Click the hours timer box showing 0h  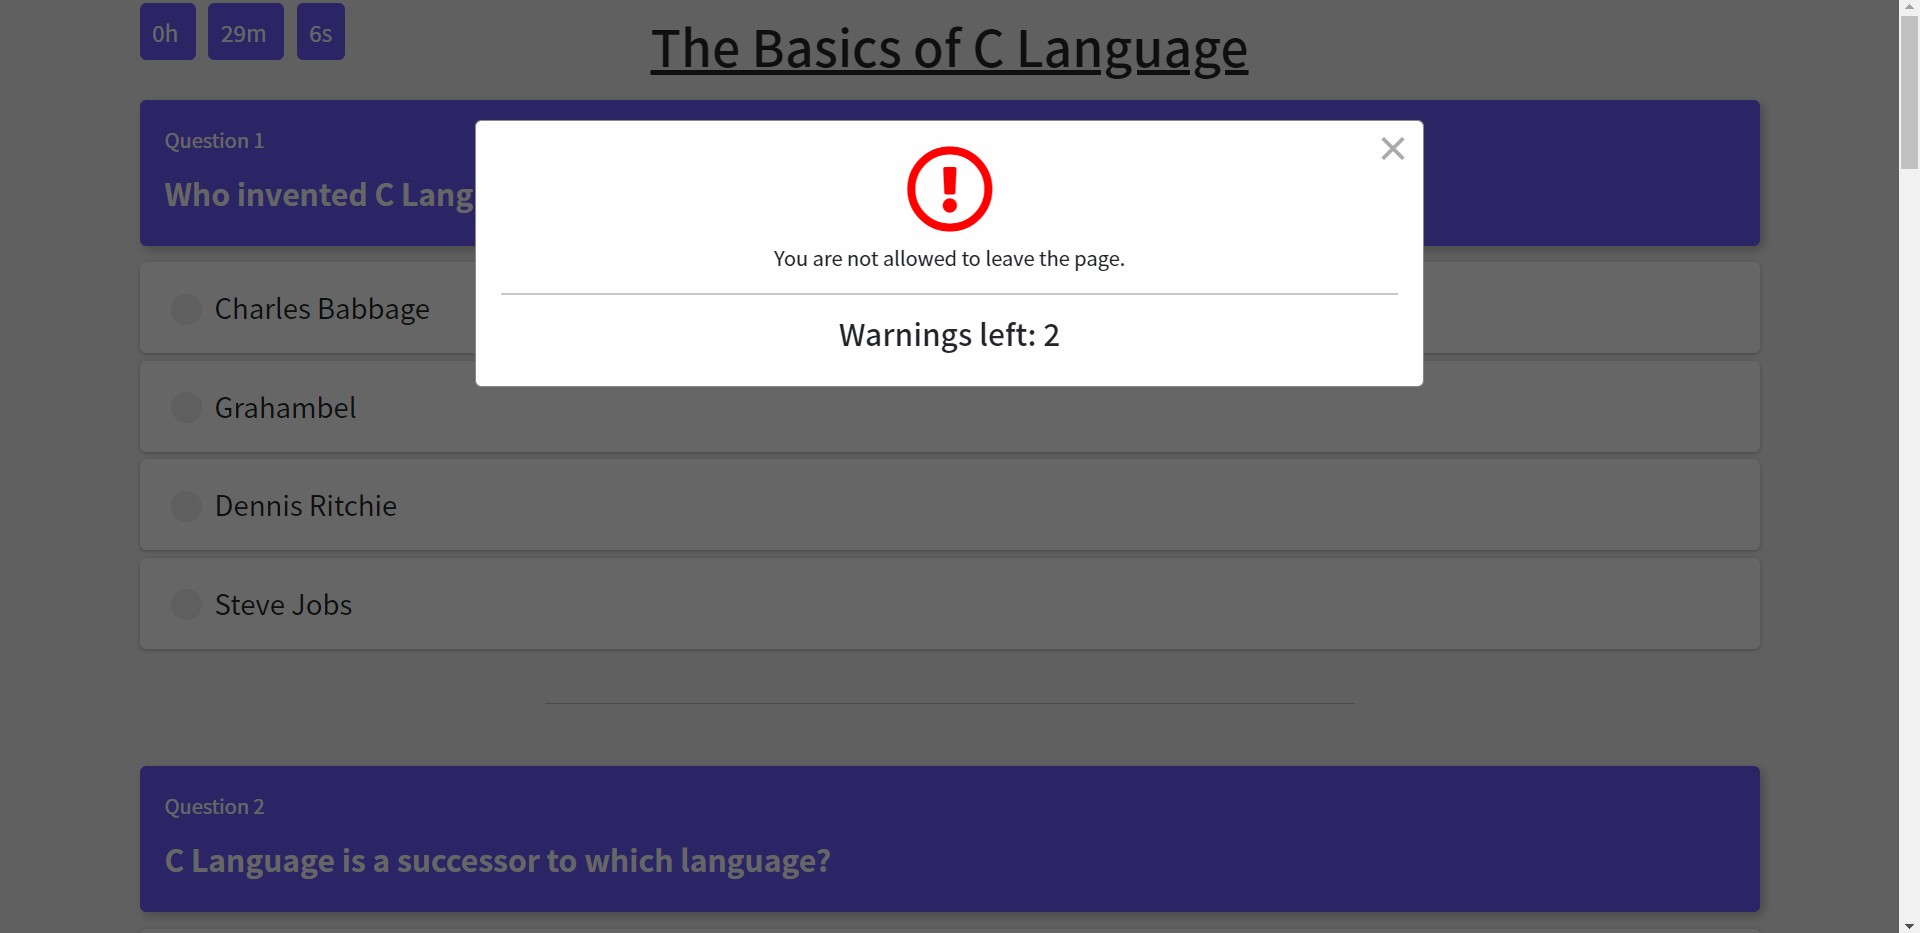tap(168, 32)
